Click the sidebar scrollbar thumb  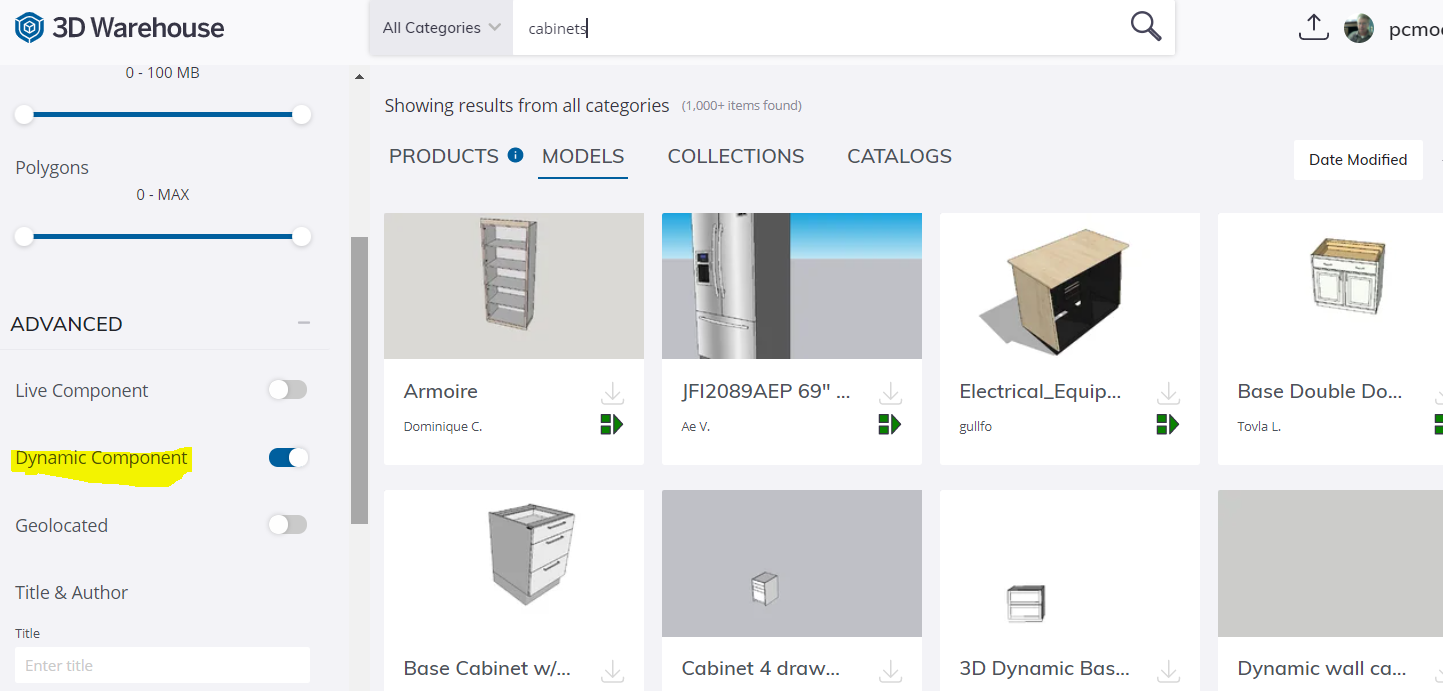click(359, 380)
